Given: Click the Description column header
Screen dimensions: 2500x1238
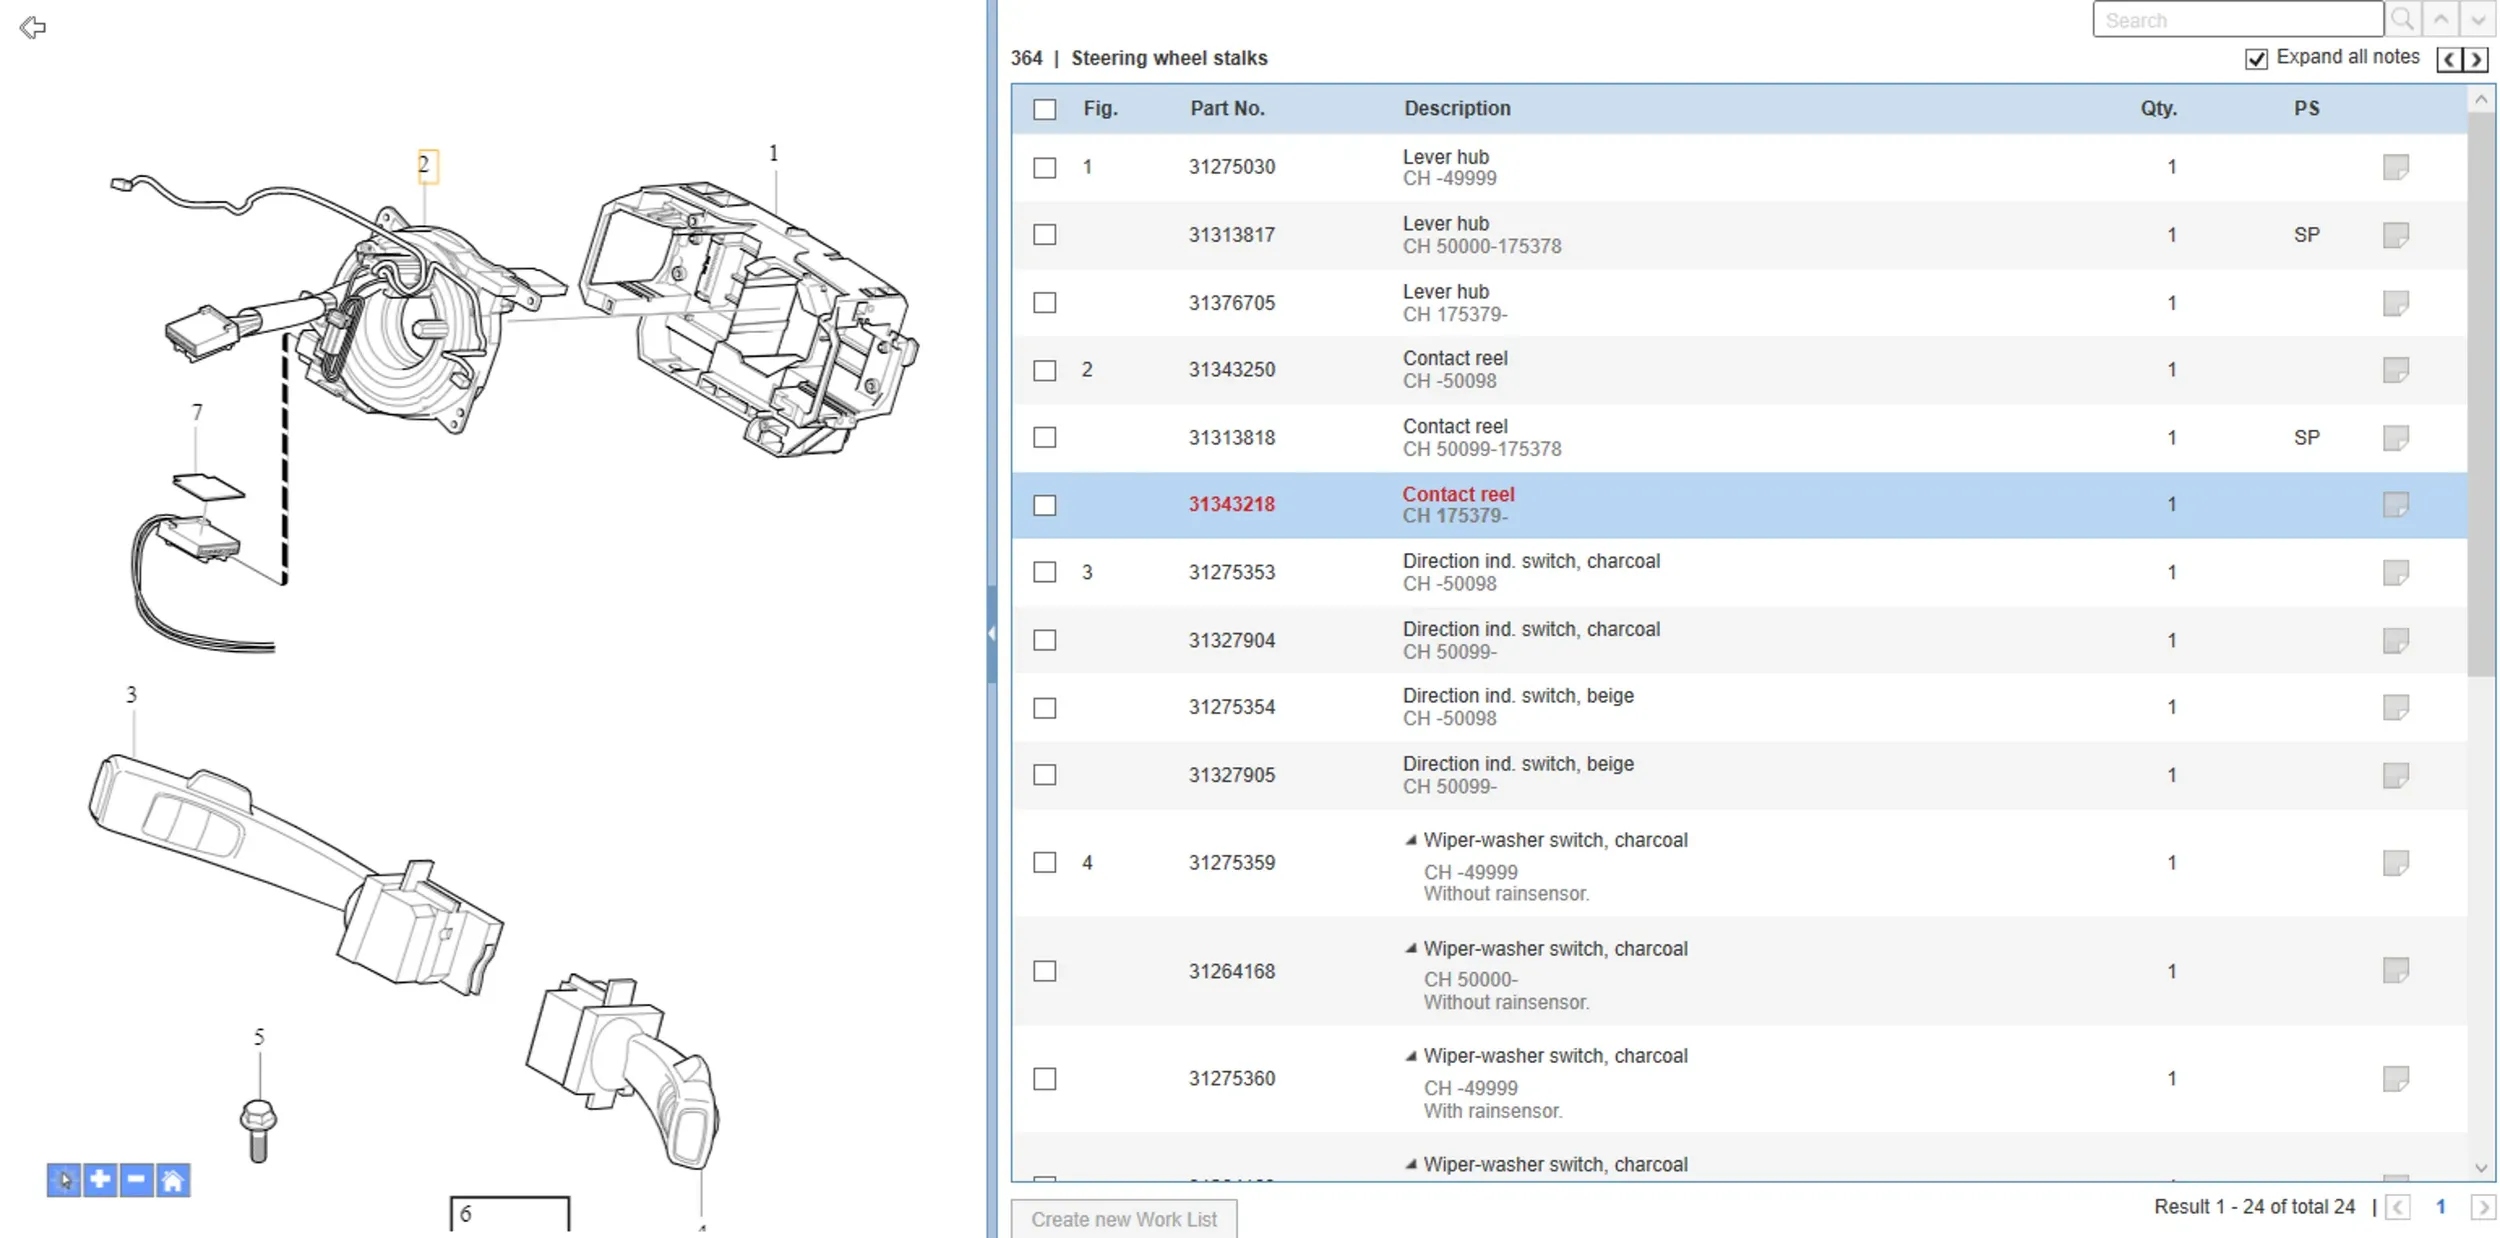Looking at the screenshot, I should coord(1457,108).
